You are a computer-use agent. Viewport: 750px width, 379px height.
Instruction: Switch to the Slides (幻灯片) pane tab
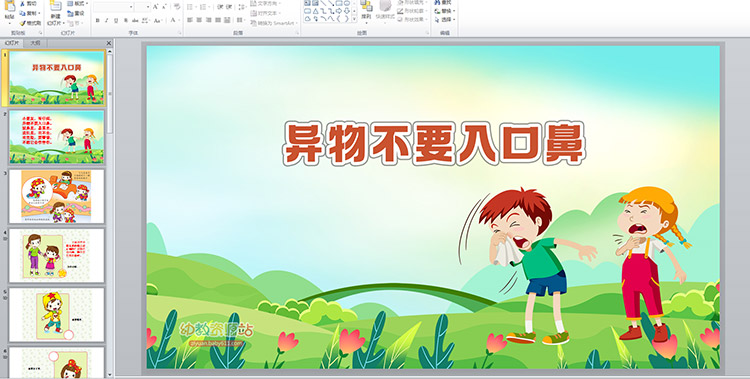click(12, 43)
